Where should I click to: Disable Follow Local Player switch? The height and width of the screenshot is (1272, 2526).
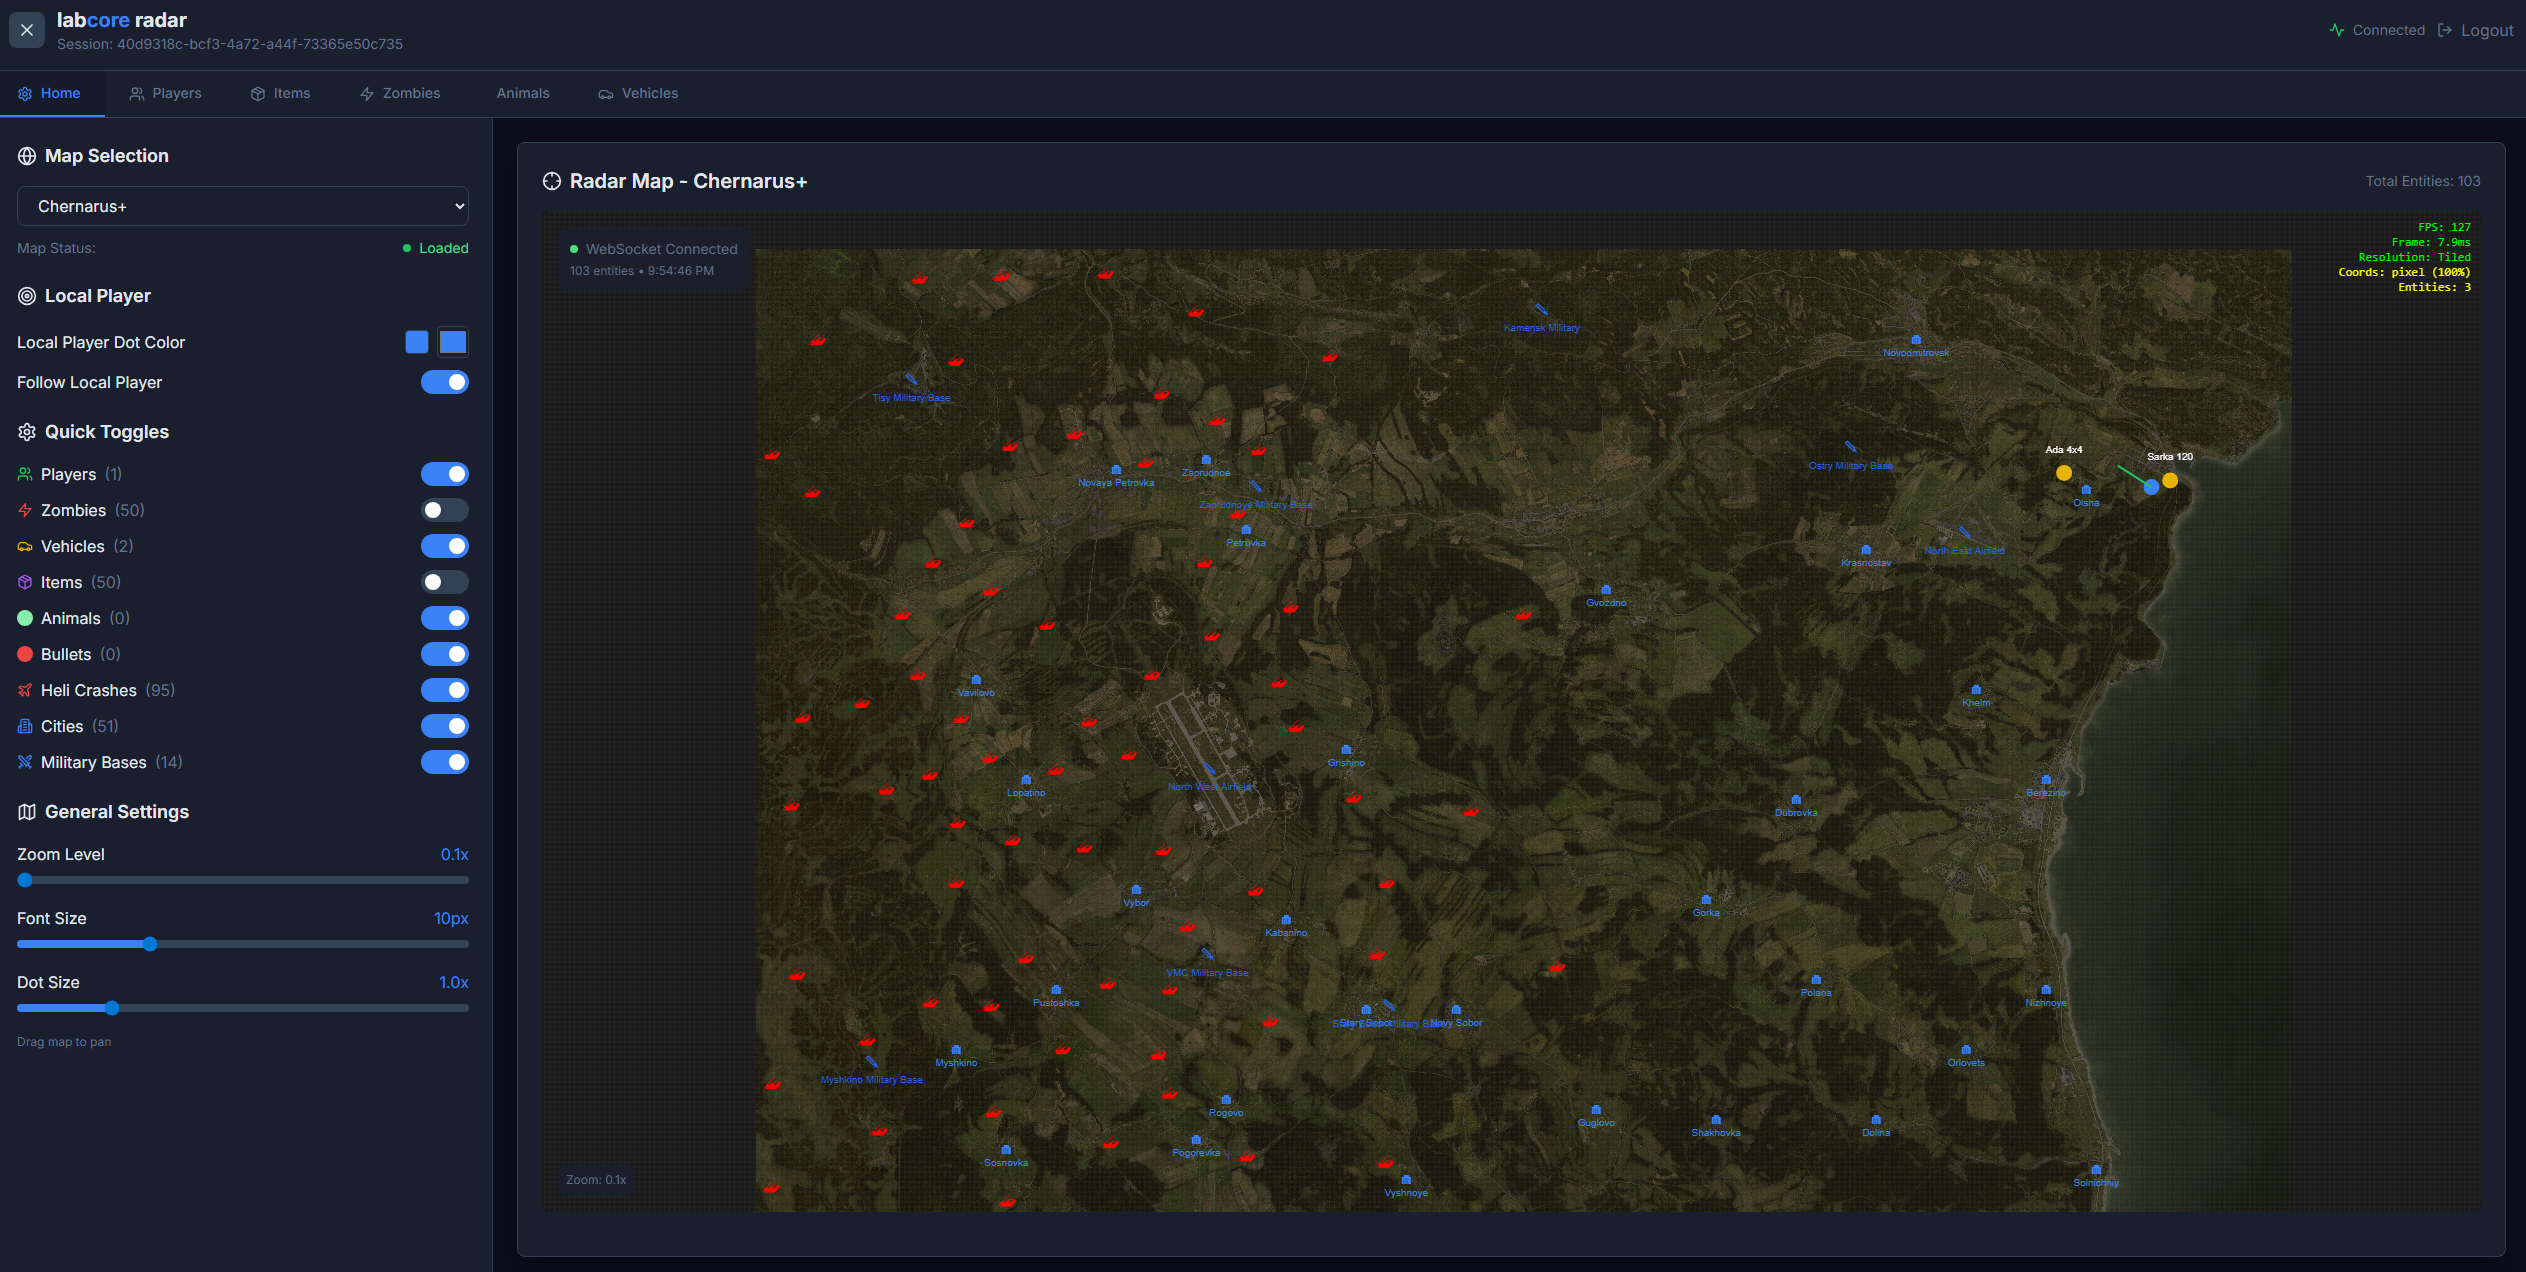[x=444, y=382]
